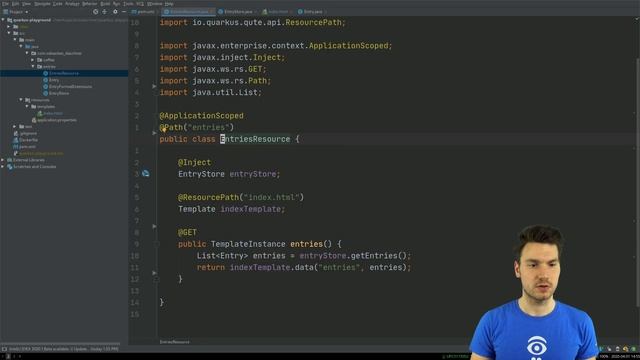Collapse the main folder arrow
This screenshot has height=360, width=640.
click(15, 40)
